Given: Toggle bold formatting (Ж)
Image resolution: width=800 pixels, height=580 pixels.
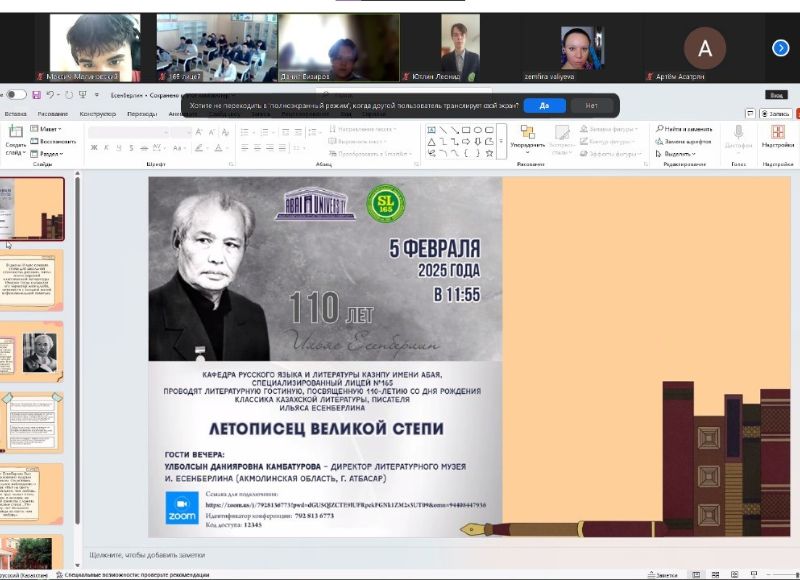Looking at the screenshot, I should tap(94, 147).
